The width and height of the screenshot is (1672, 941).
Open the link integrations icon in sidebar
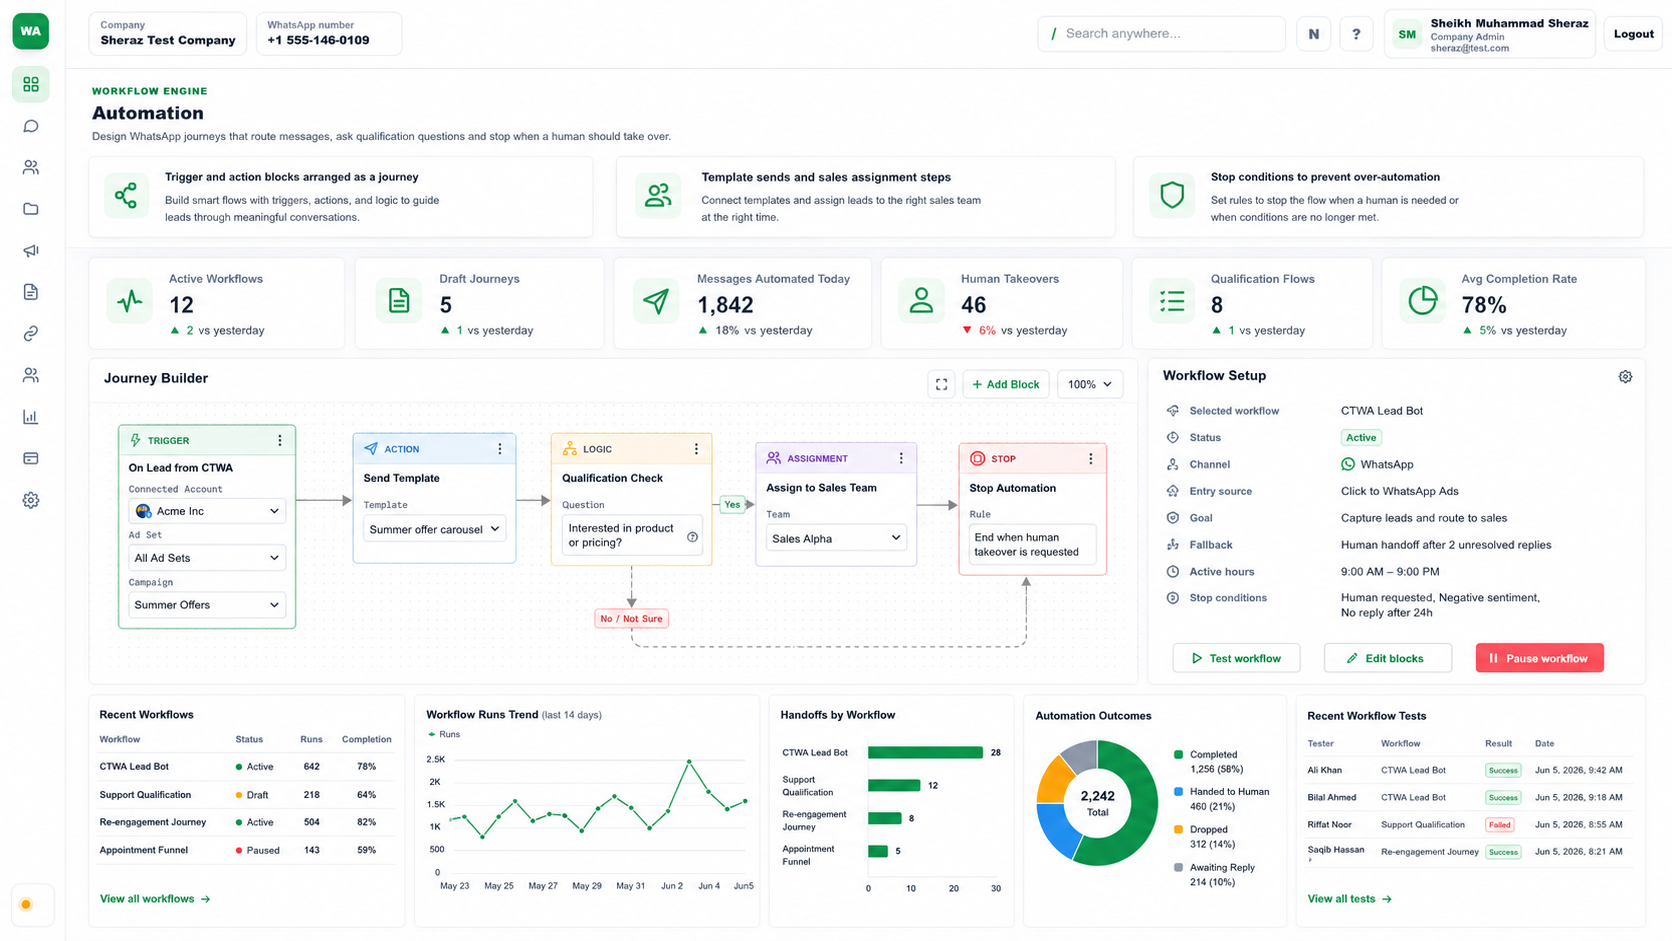point(31,334)
